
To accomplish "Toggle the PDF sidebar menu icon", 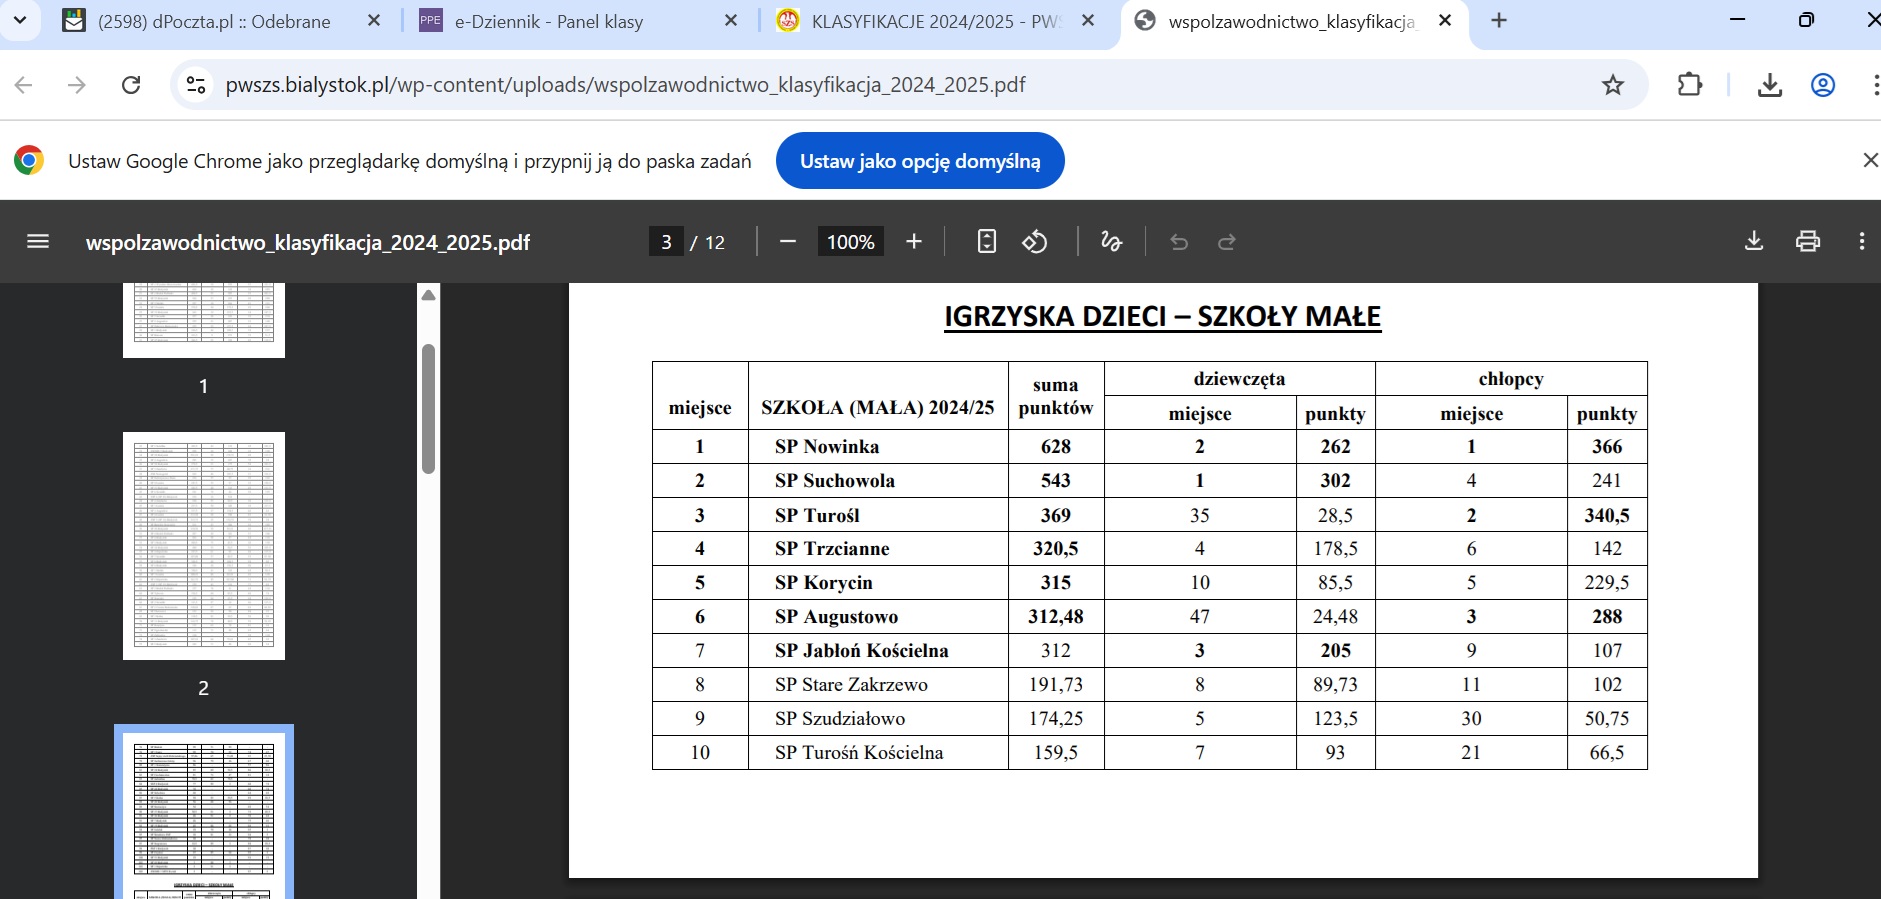I will [x=38, y=242].
